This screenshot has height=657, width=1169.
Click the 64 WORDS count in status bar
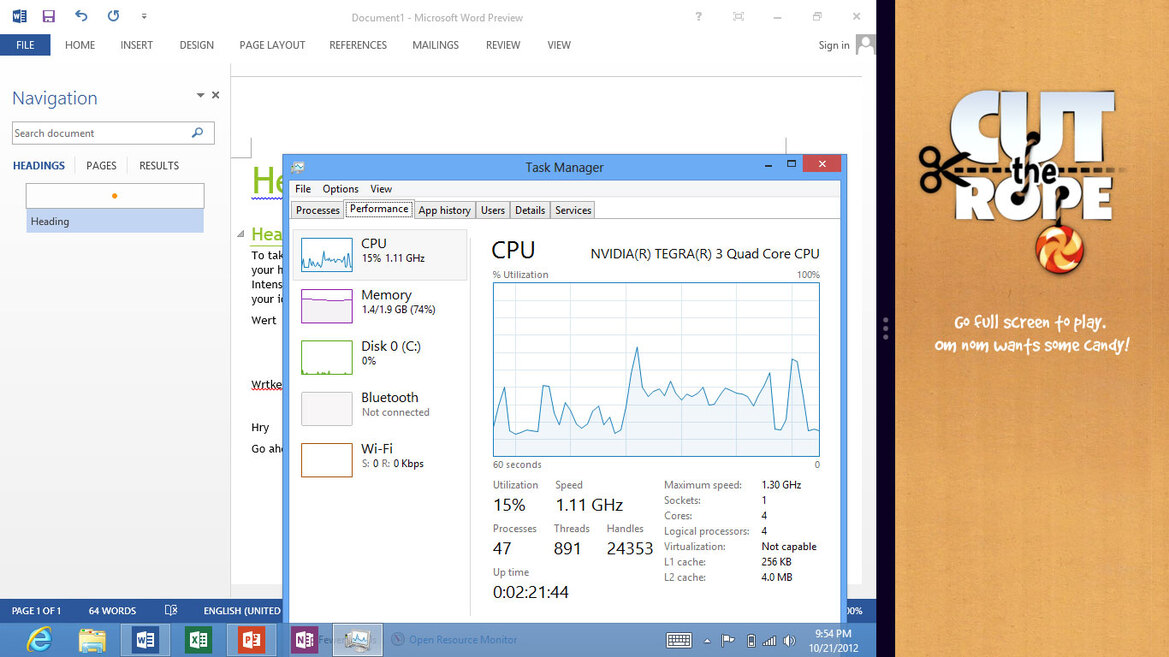(112, 611)
